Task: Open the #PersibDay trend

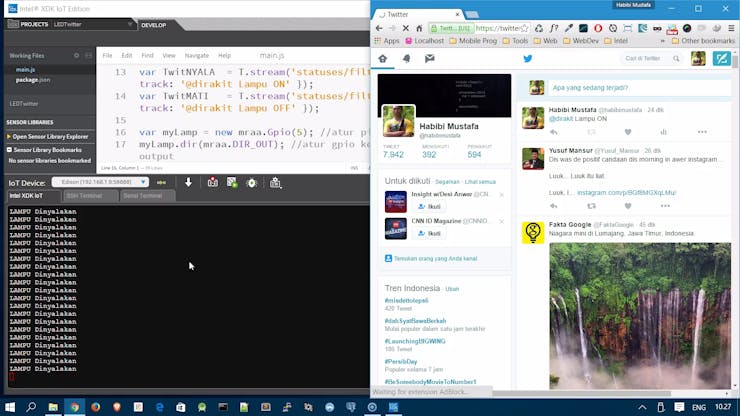Action: pyautogui.click(x=401, y=362)
